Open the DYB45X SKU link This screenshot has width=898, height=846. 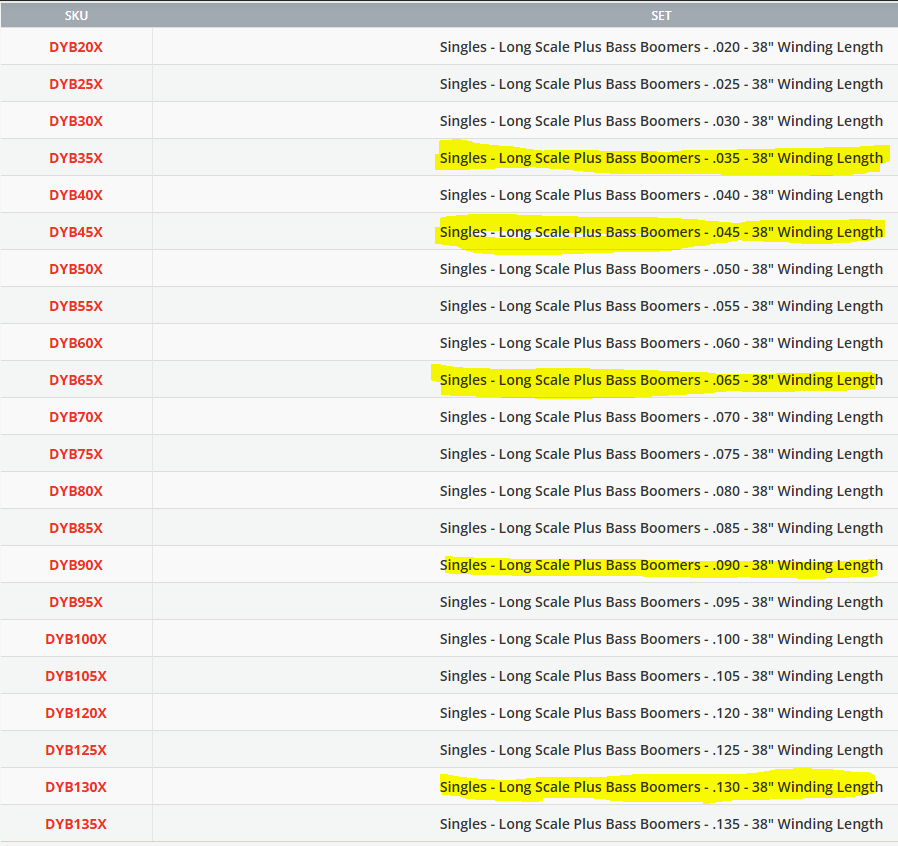(76, 232)
